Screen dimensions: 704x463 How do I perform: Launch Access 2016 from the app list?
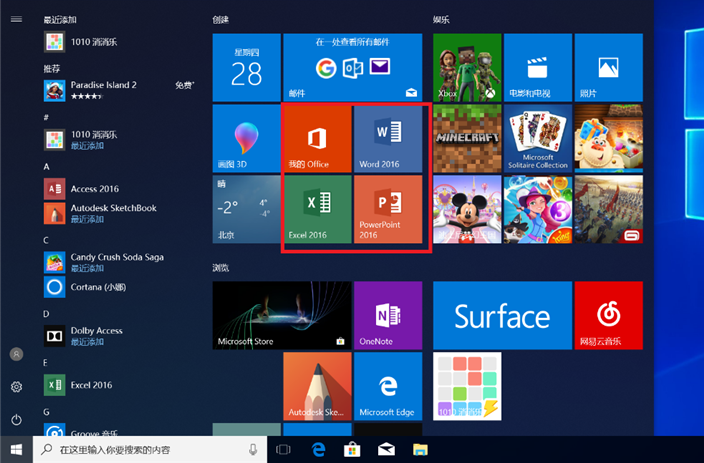[119, 189]
